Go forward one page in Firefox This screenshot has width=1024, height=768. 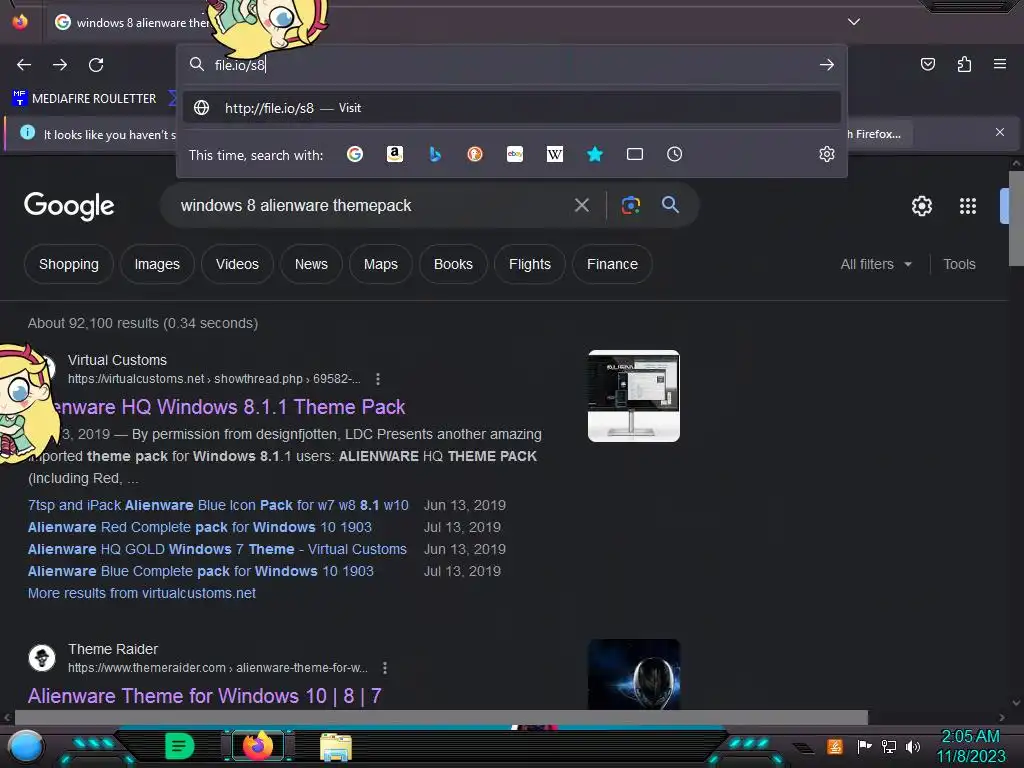click(x=60, y=65)
